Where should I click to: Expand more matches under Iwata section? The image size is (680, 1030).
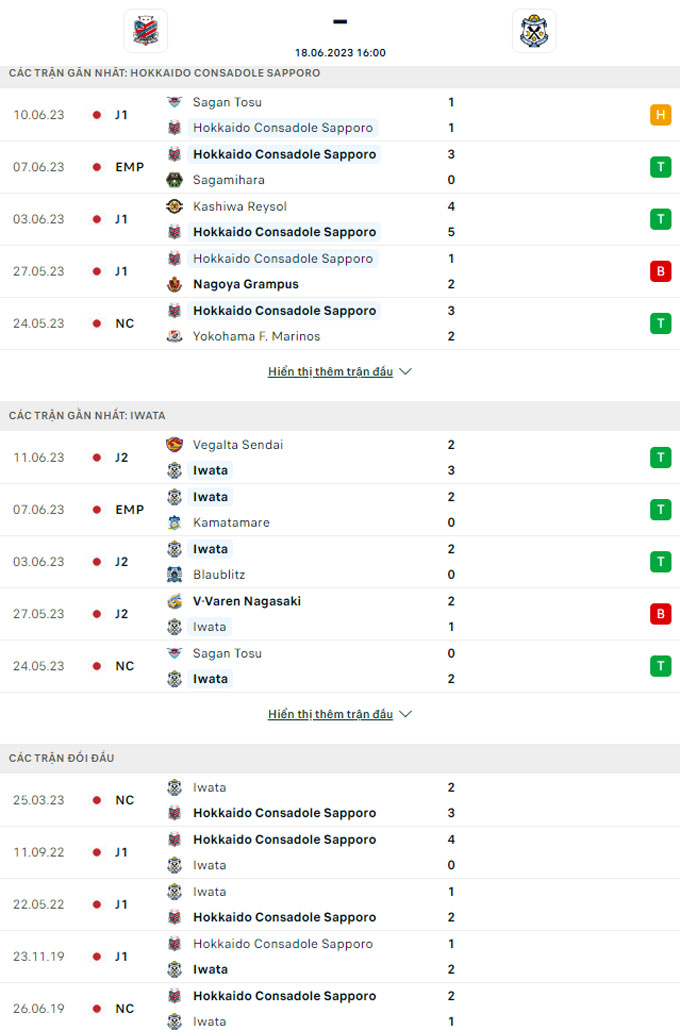point(339,714)
